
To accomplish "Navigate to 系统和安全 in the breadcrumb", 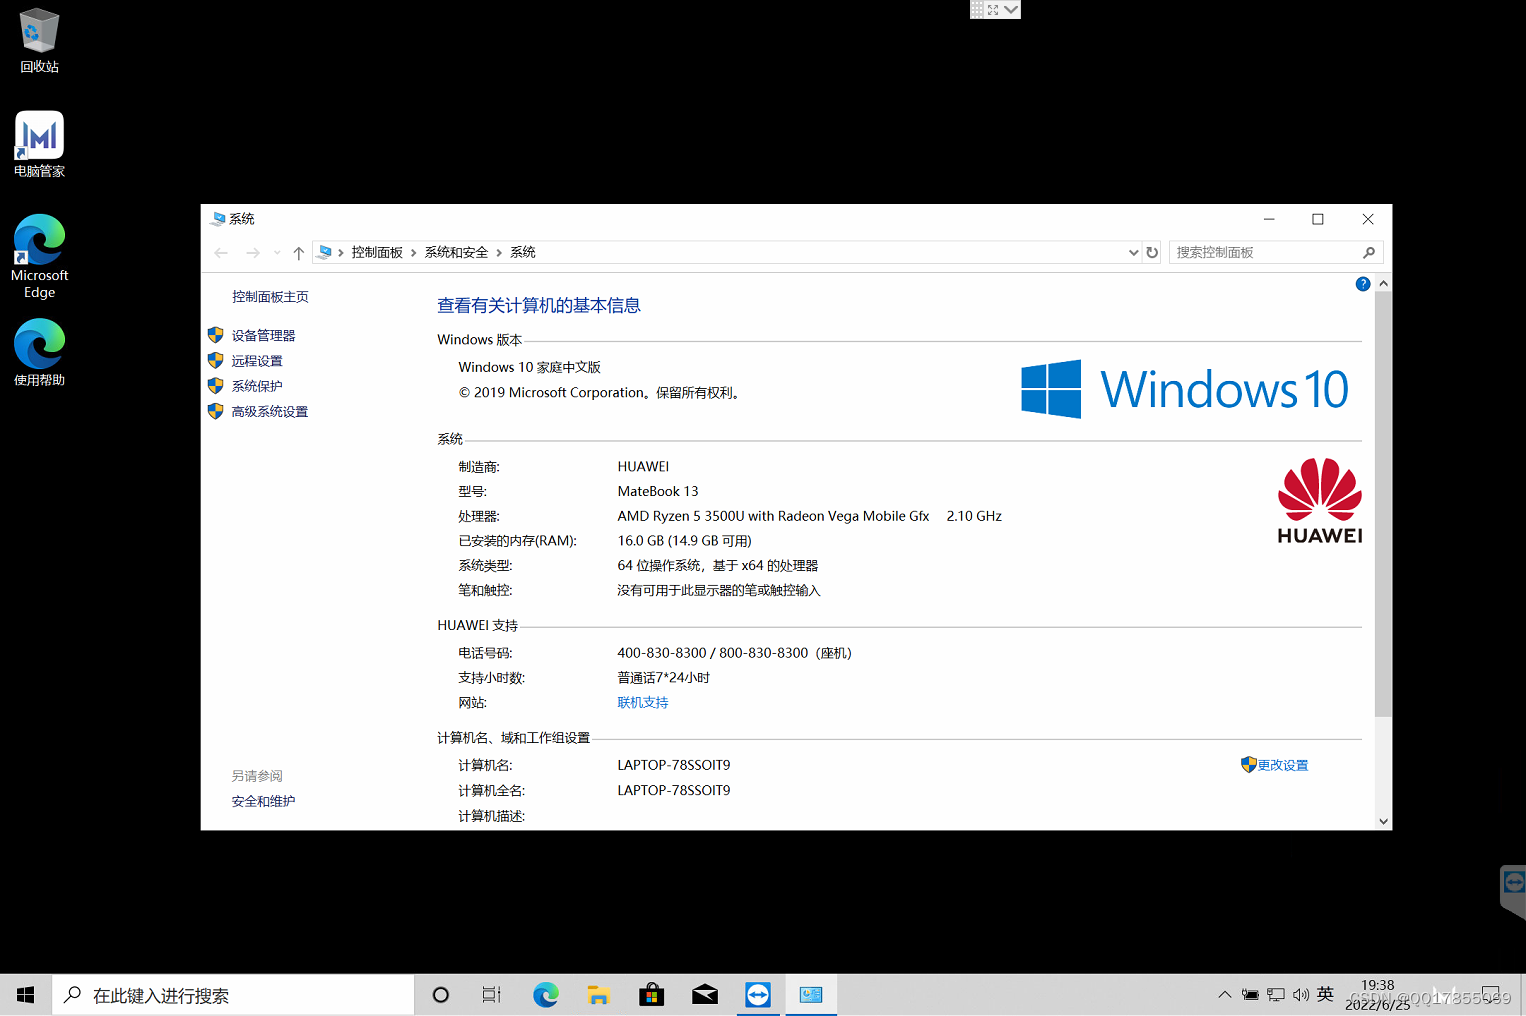I will tap(456, 253).
